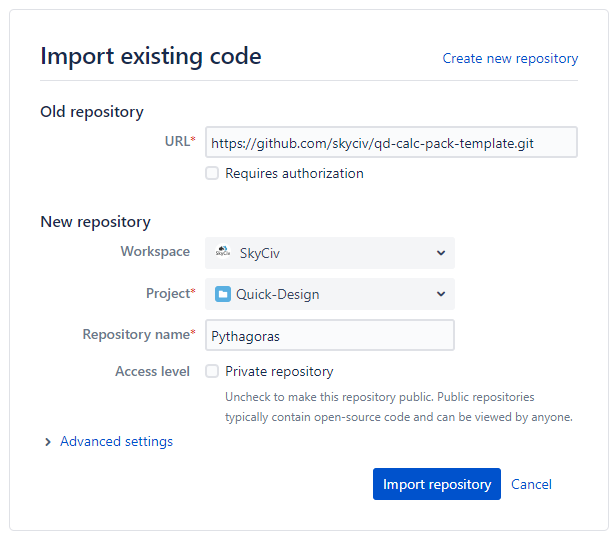This screenshot has height=539, width=615.
Task: Expand Advanced settings section
Action: 116,442
